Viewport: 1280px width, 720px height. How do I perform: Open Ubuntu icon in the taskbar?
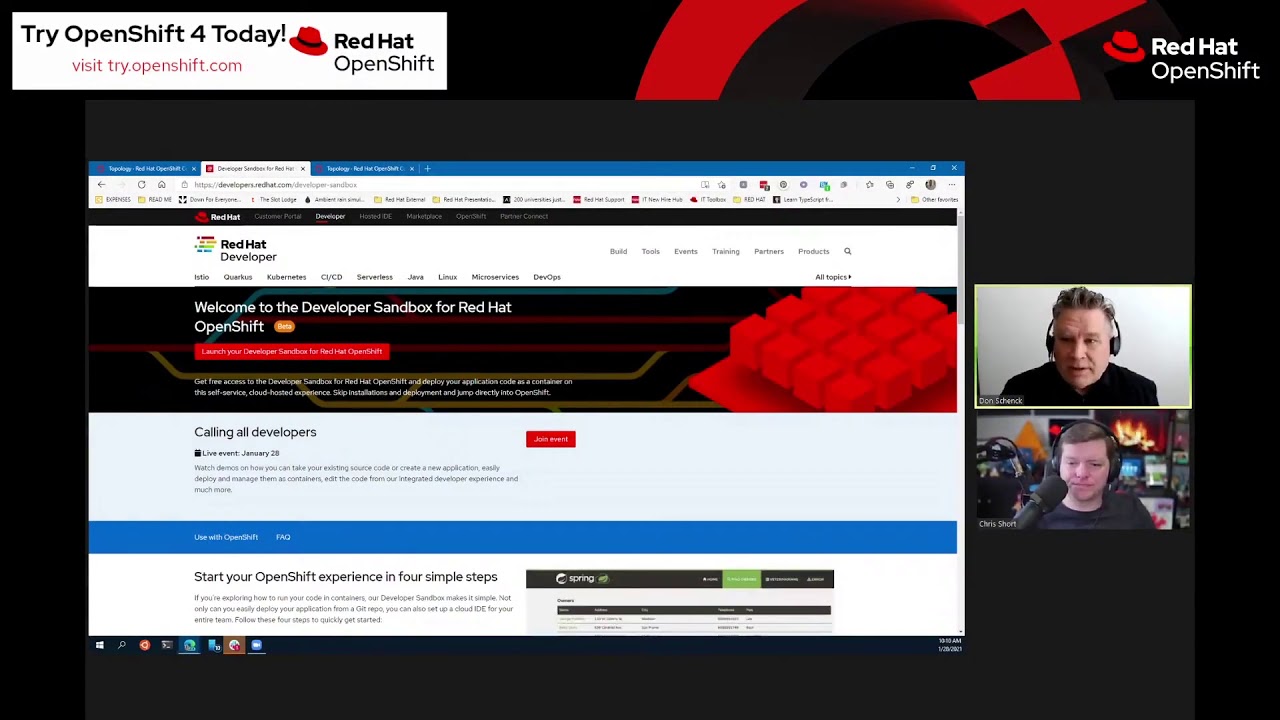click(144, 645)
